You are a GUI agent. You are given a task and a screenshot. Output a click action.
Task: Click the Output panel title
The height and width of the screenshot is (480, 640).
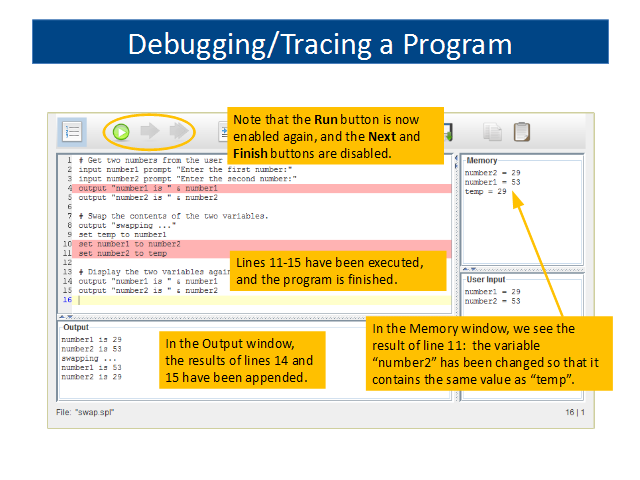point(76,327)
